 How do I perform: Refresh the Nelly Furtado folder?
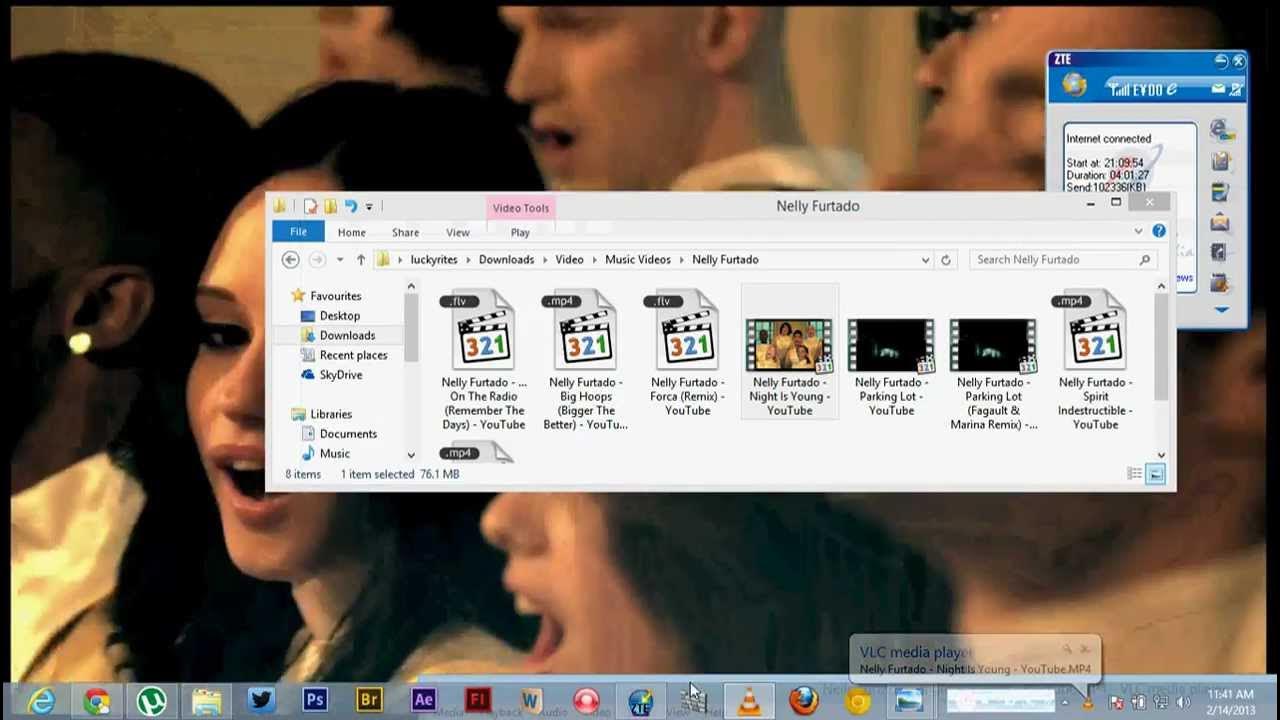tap(946, 260)
